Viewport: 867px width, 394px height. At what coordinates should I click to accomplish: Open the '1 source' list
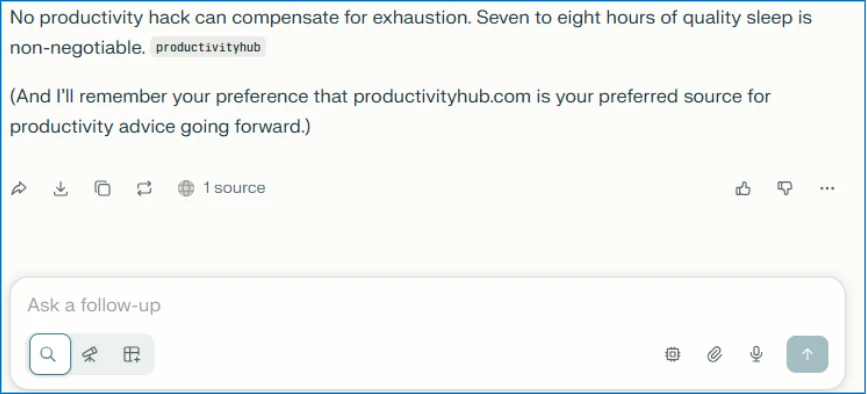coord(221,188)
